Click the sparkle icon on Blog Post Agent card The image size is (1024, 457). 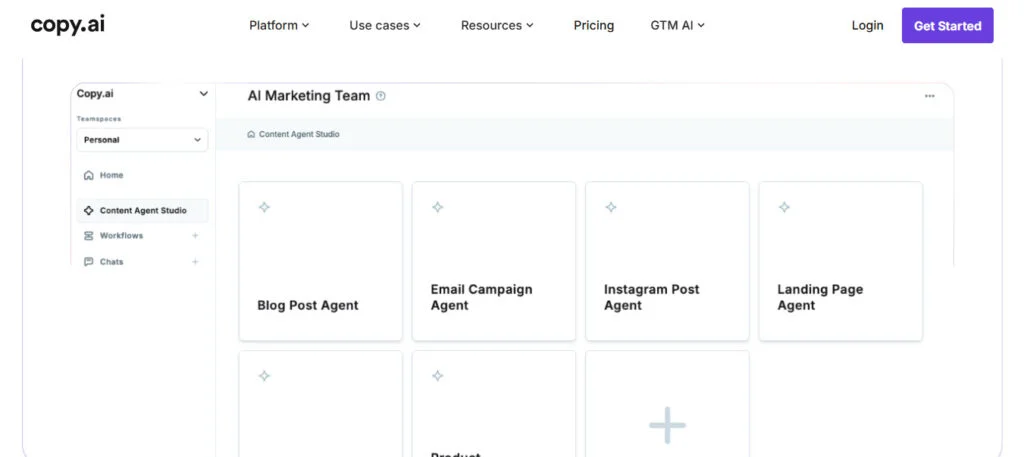264,207
